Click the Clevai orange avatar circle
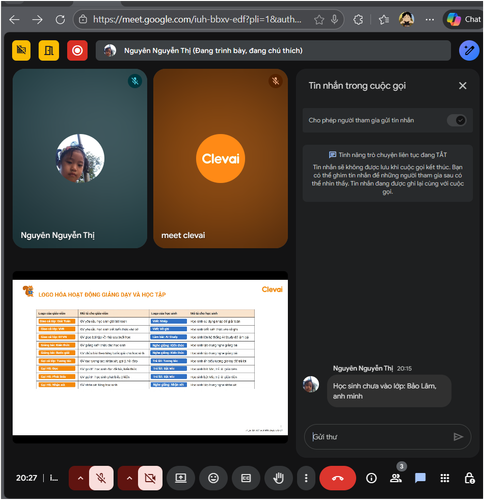The height and width of the screenshot is (500, 484). click(x=220, y=158)
